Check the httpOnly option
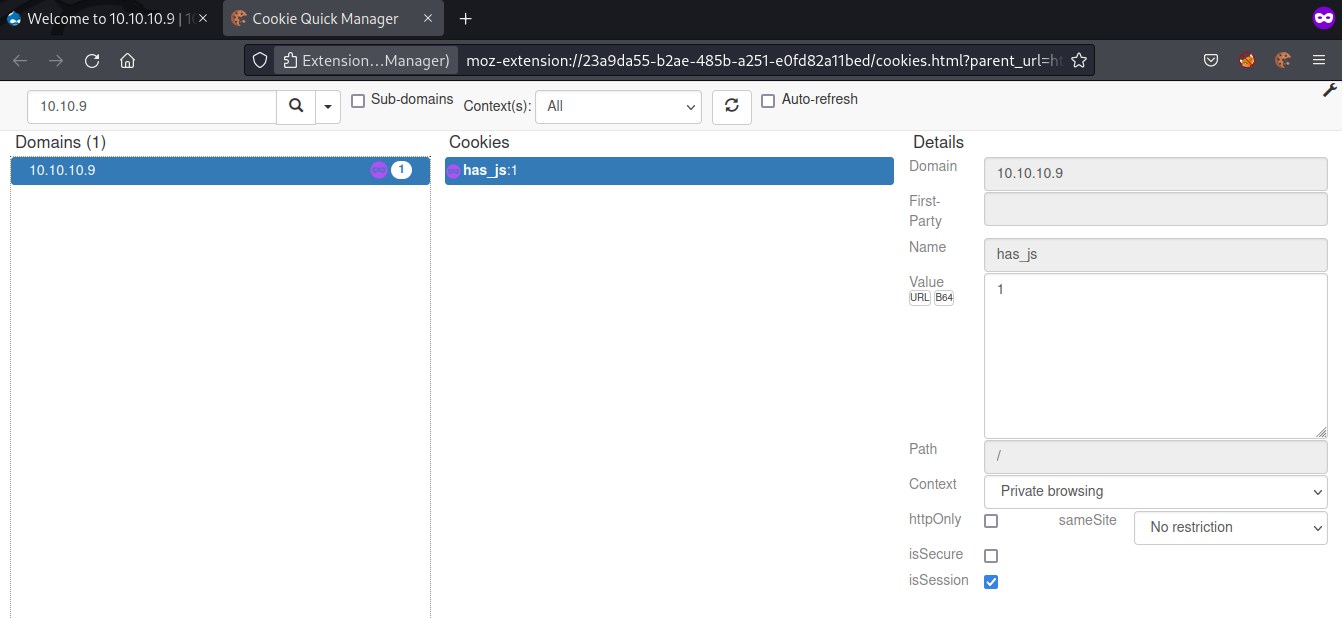 [x=991, y=521]
